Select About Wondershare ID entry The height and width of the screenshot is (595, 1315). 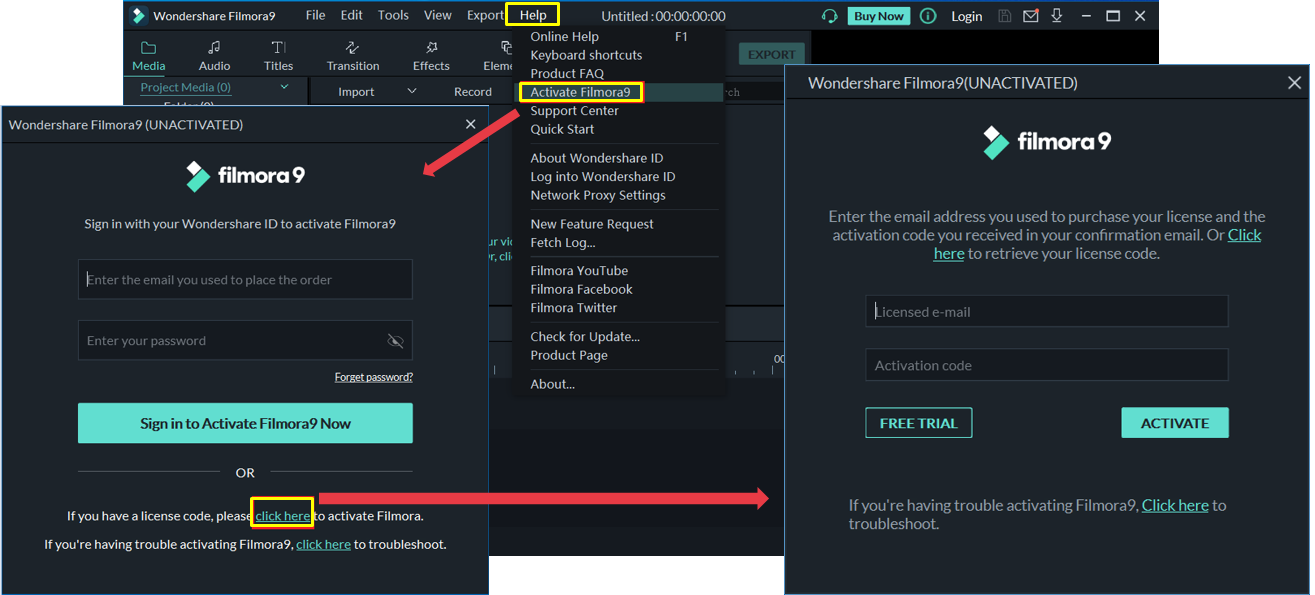[x=596, y=158]
